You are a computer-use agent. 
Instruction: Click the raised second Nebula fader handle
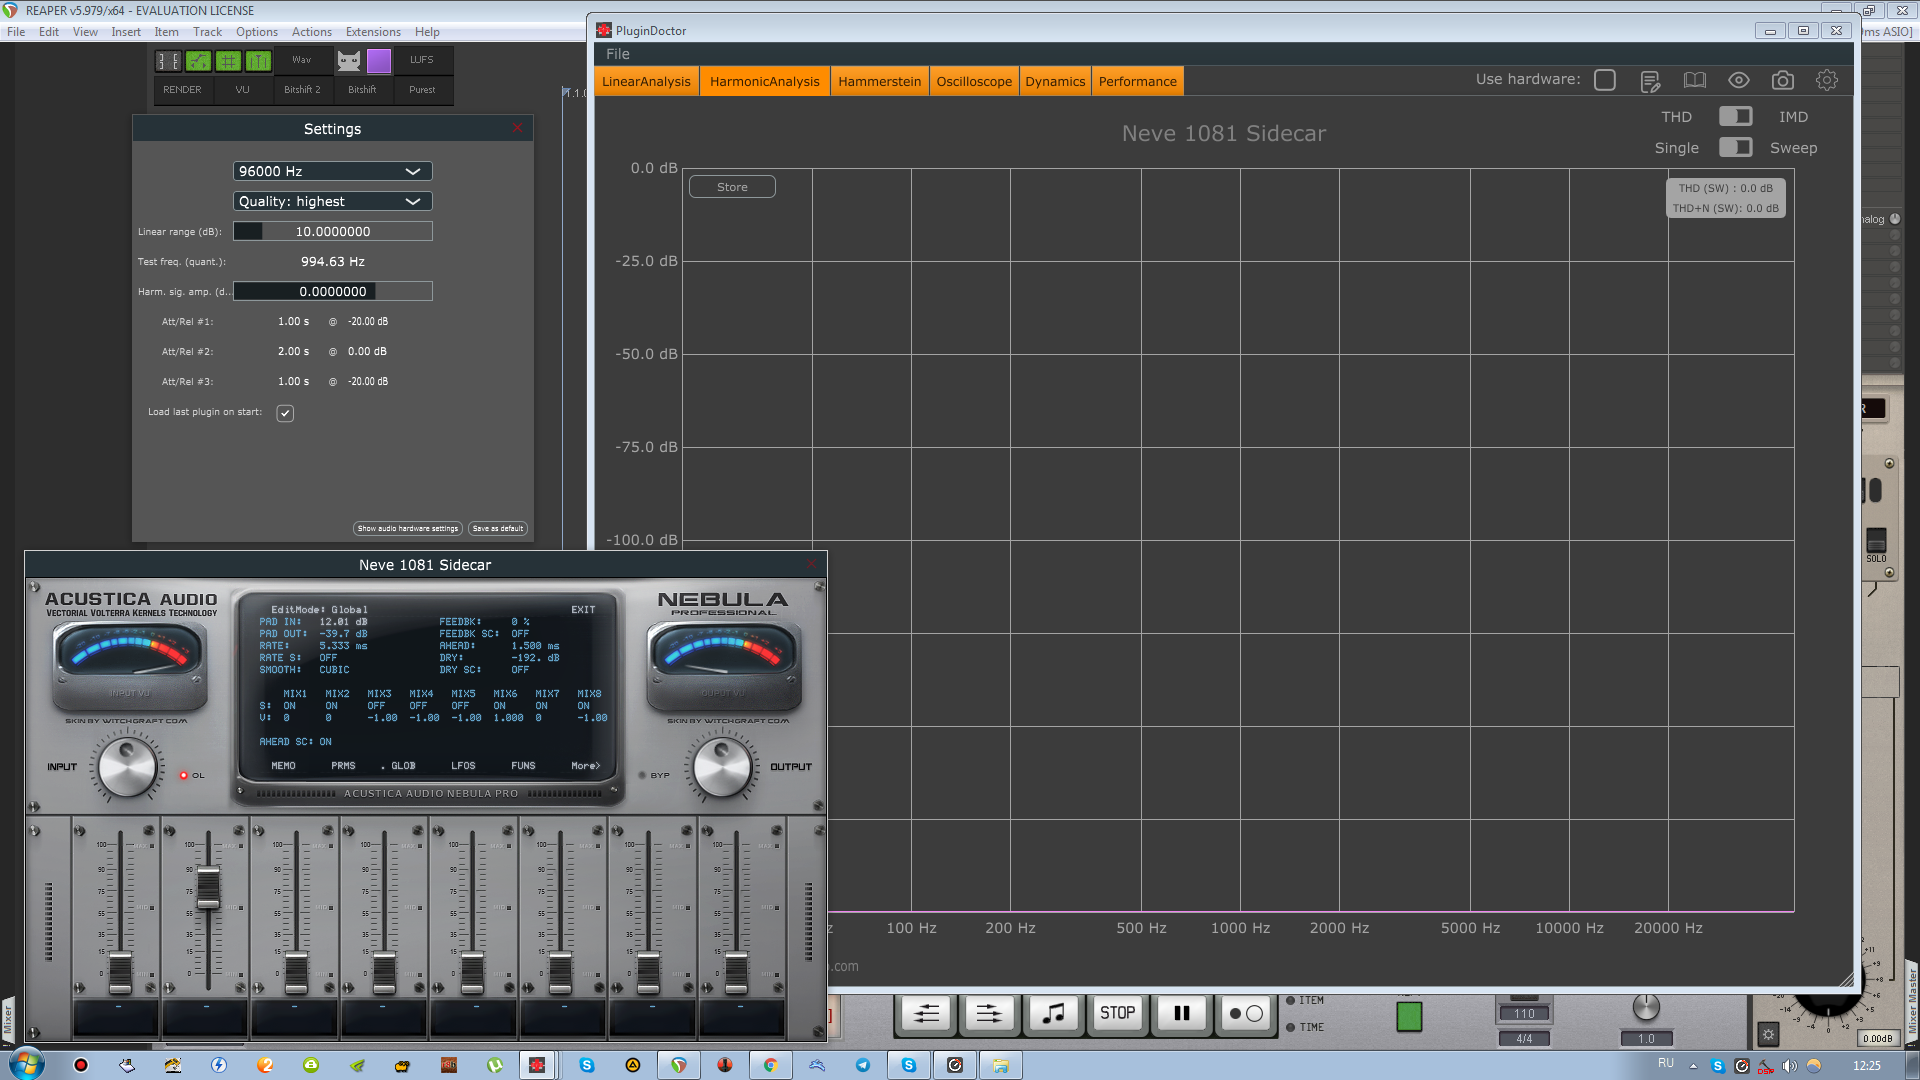(x=208, y=888)
